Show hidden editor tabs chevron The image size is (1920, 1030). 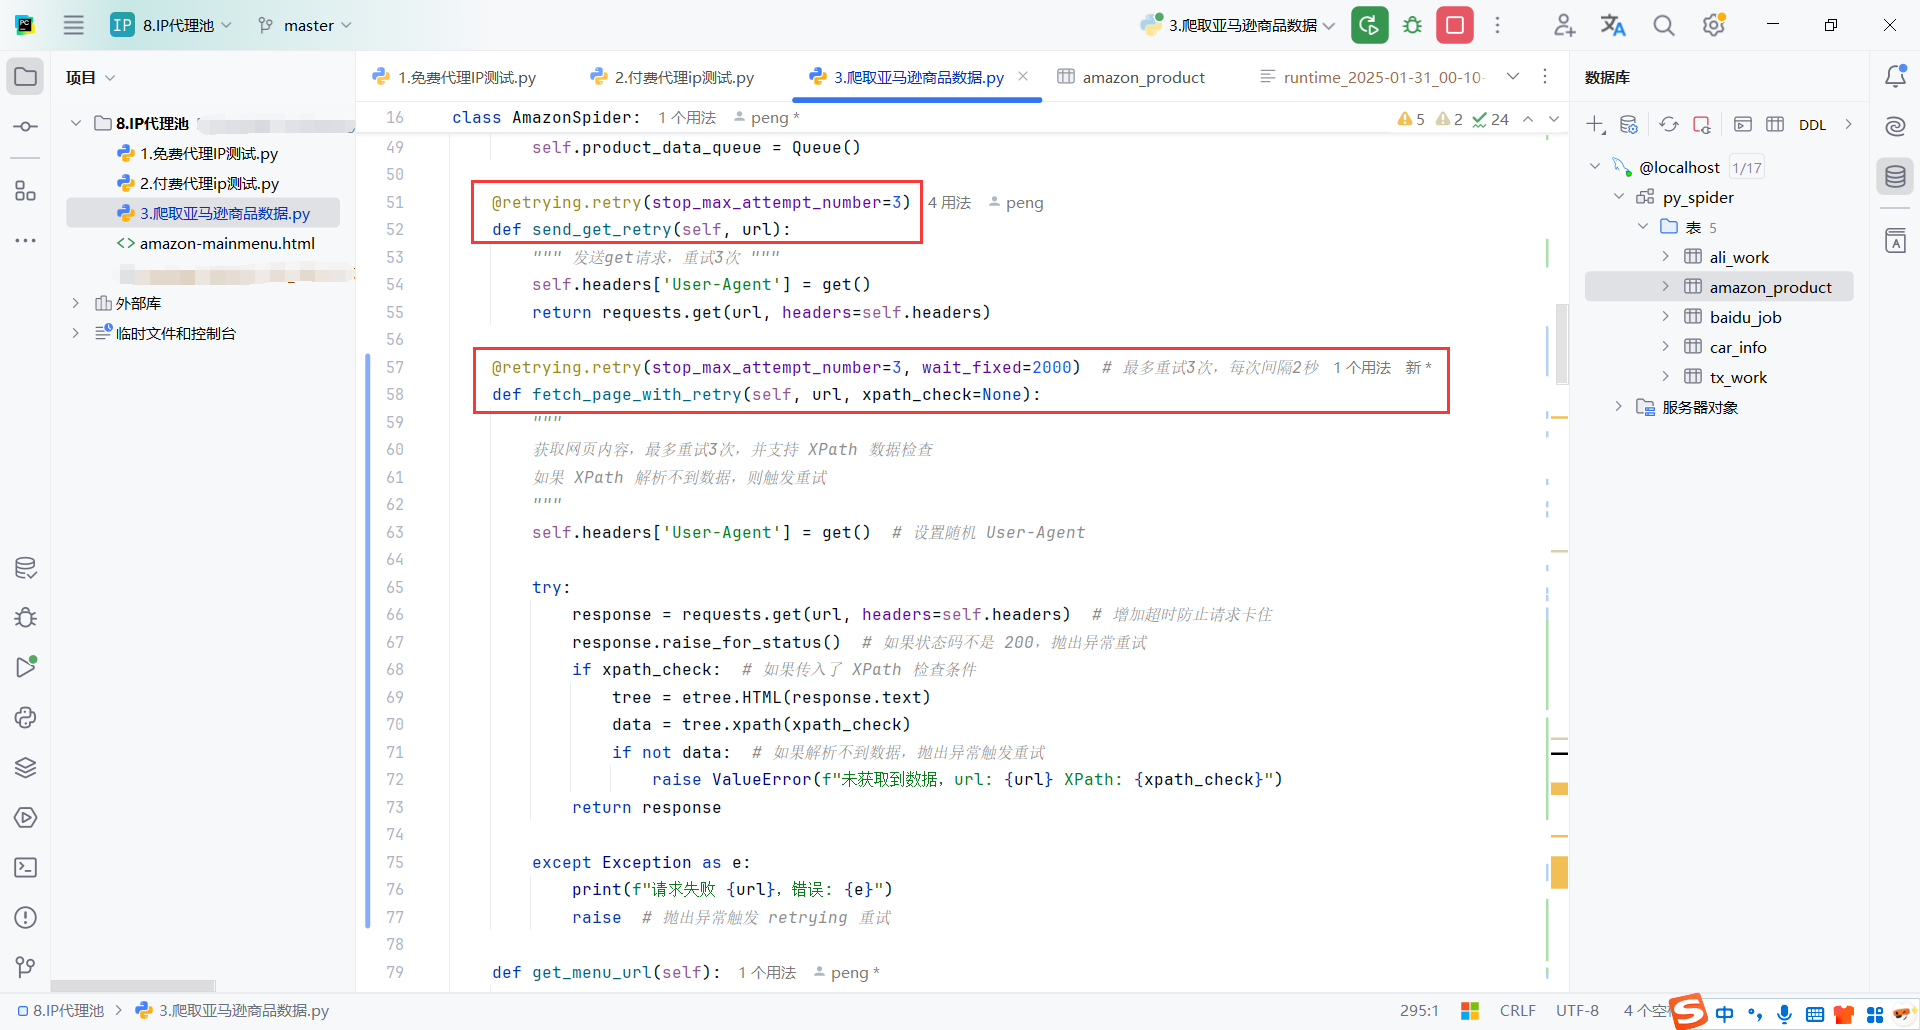click(1513, 77)
